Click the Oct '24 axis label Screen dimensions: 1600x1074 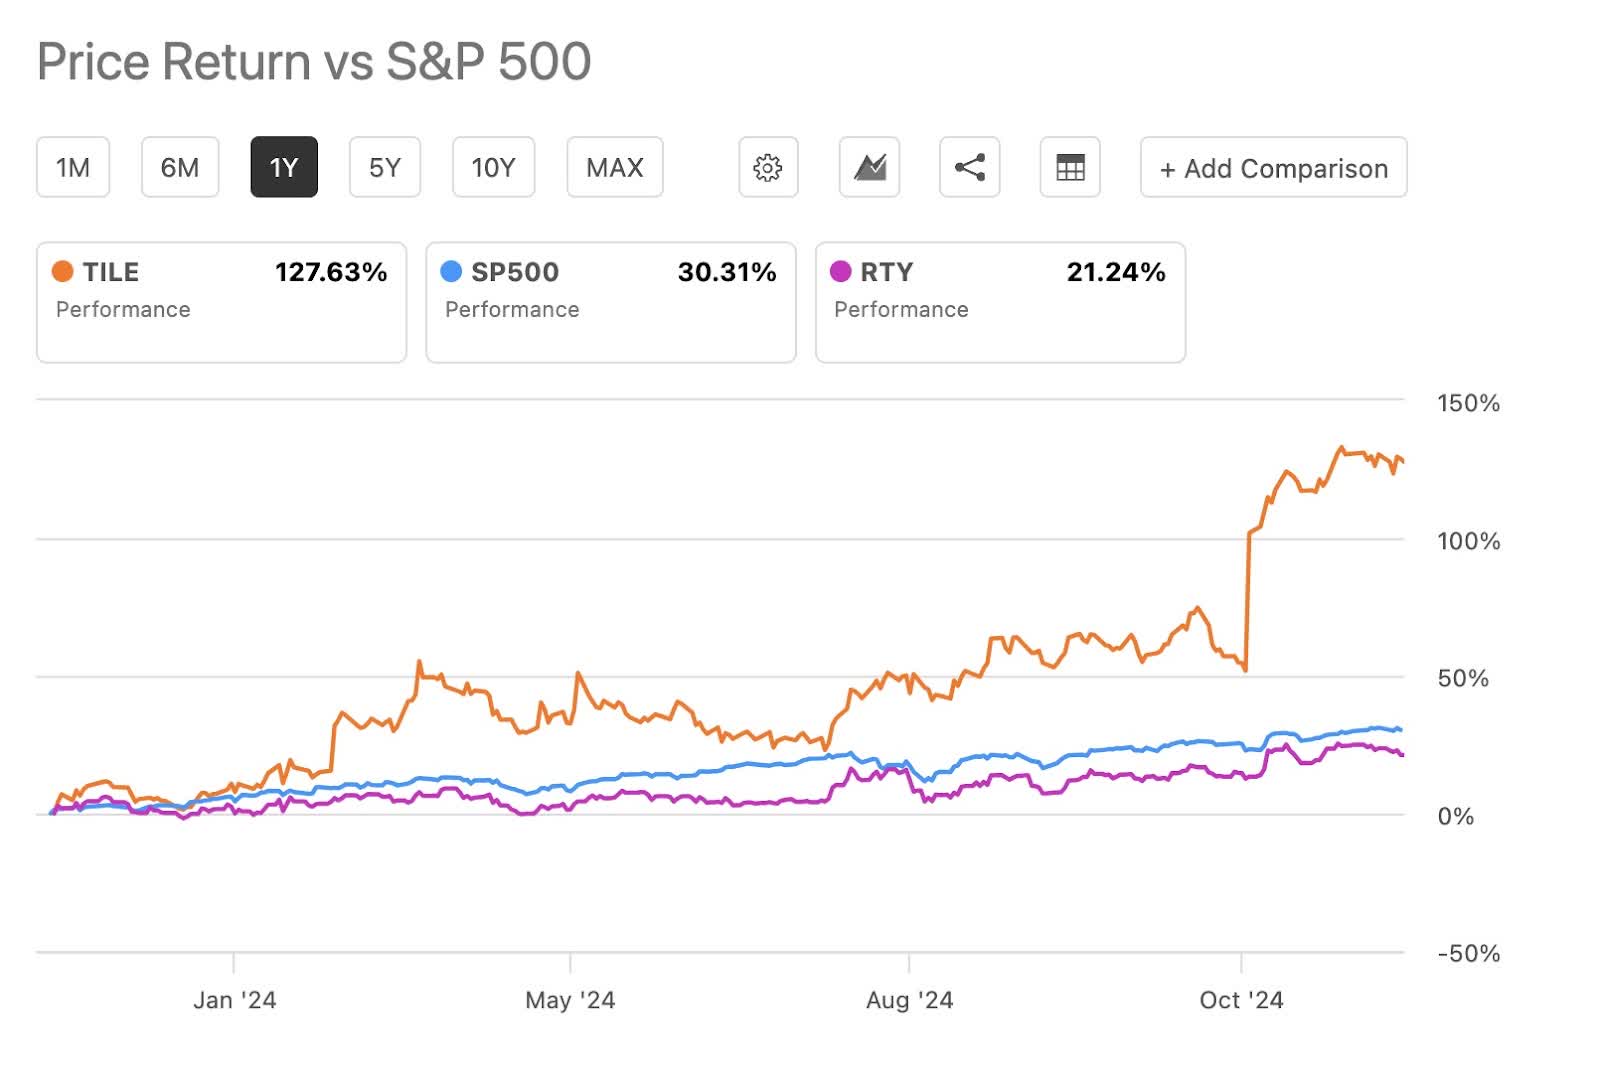1241,1000
